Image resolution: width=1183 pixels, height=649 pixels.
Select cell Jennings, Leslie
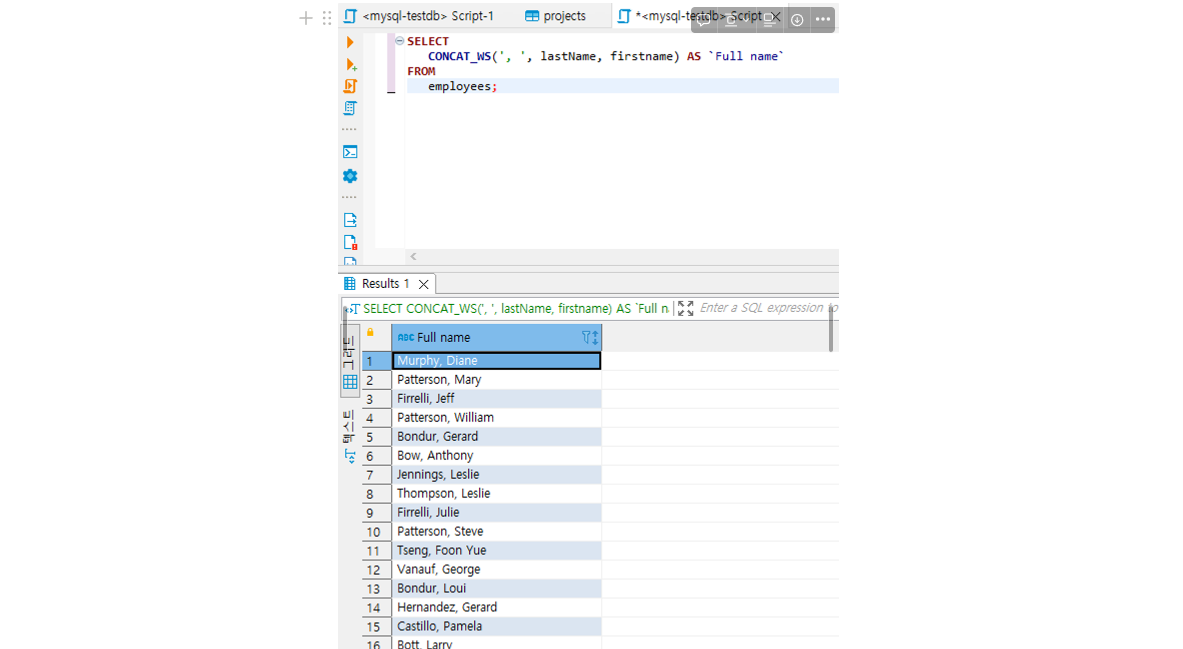(496, 475)
